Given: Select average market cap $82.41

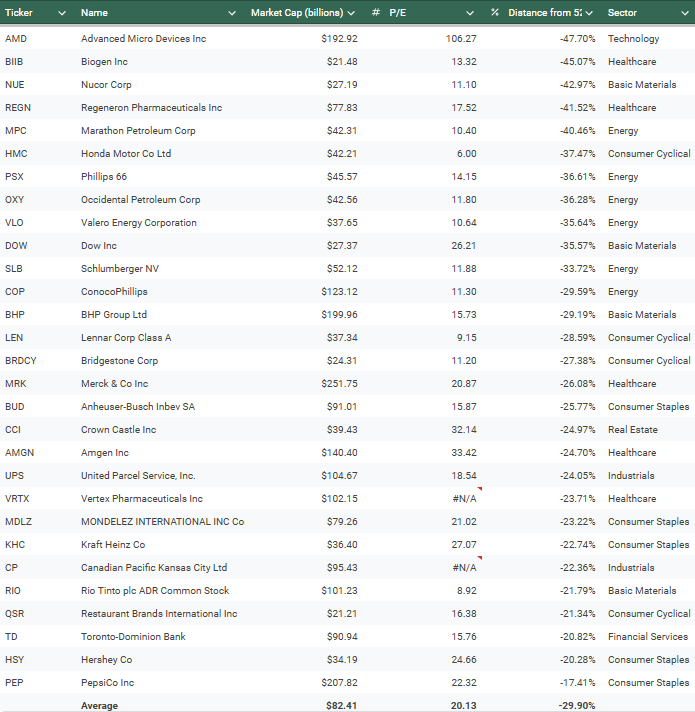Looking at the screenshot, I should pyautogui.click(x=341, y=706).
